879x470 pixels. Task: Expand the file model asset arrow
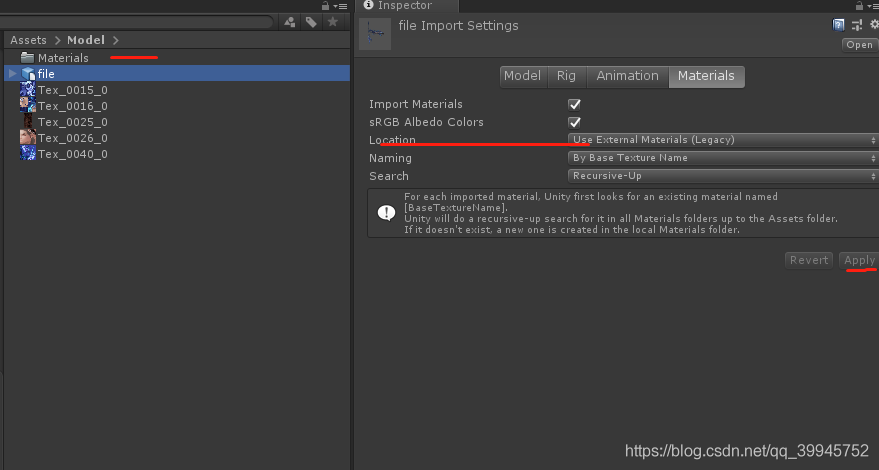click(12, 74)
